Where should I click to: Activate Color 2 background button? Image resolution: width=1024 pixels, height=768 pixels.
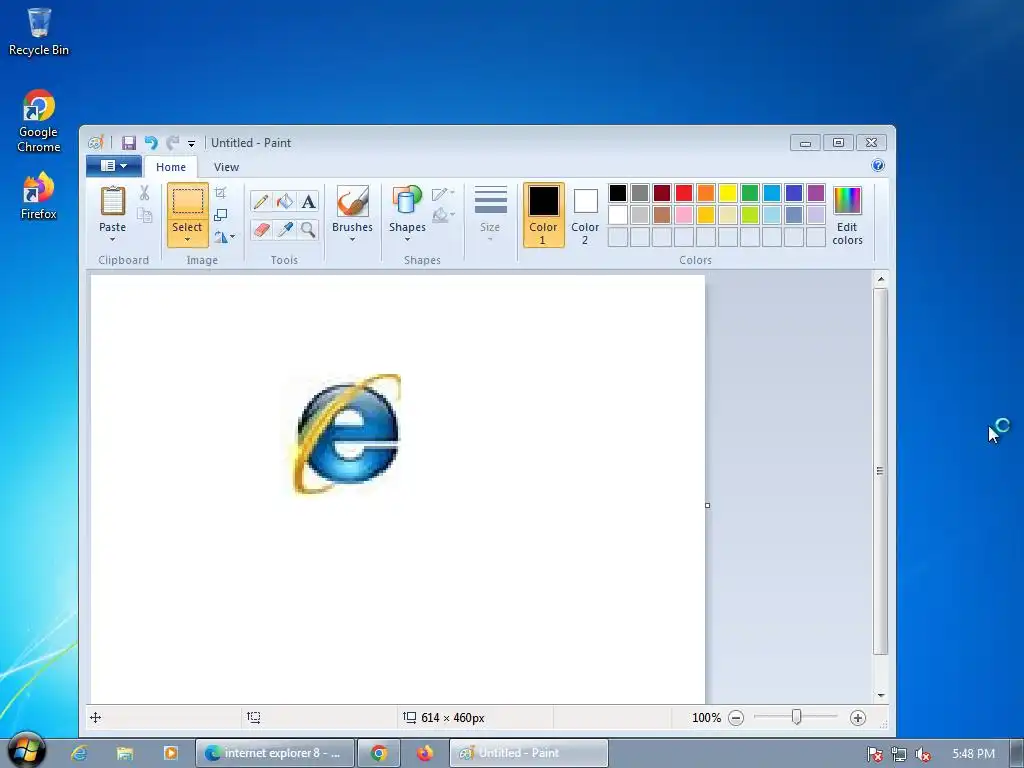coord(585,215)
